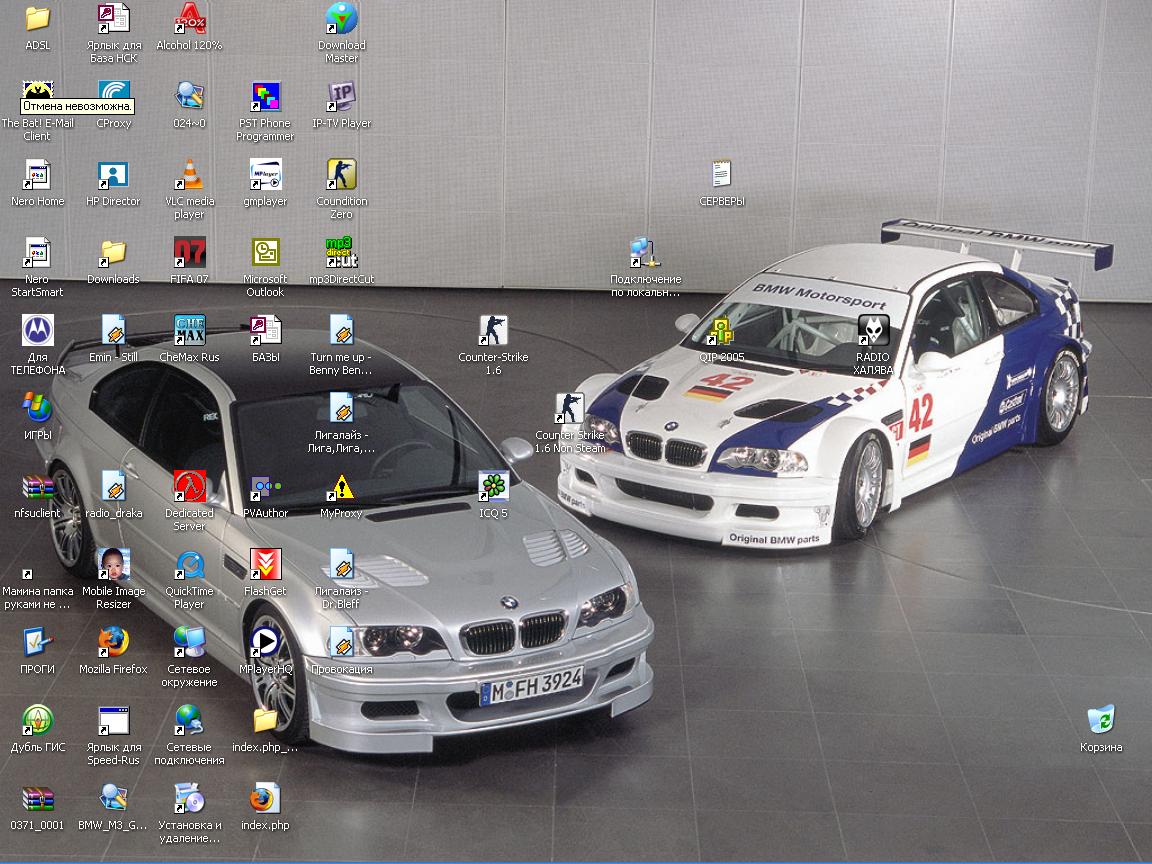Click the QIP 2005 messenger icon
The height and width of the screenshot is (864, 1152).
(x=721, y=331)
